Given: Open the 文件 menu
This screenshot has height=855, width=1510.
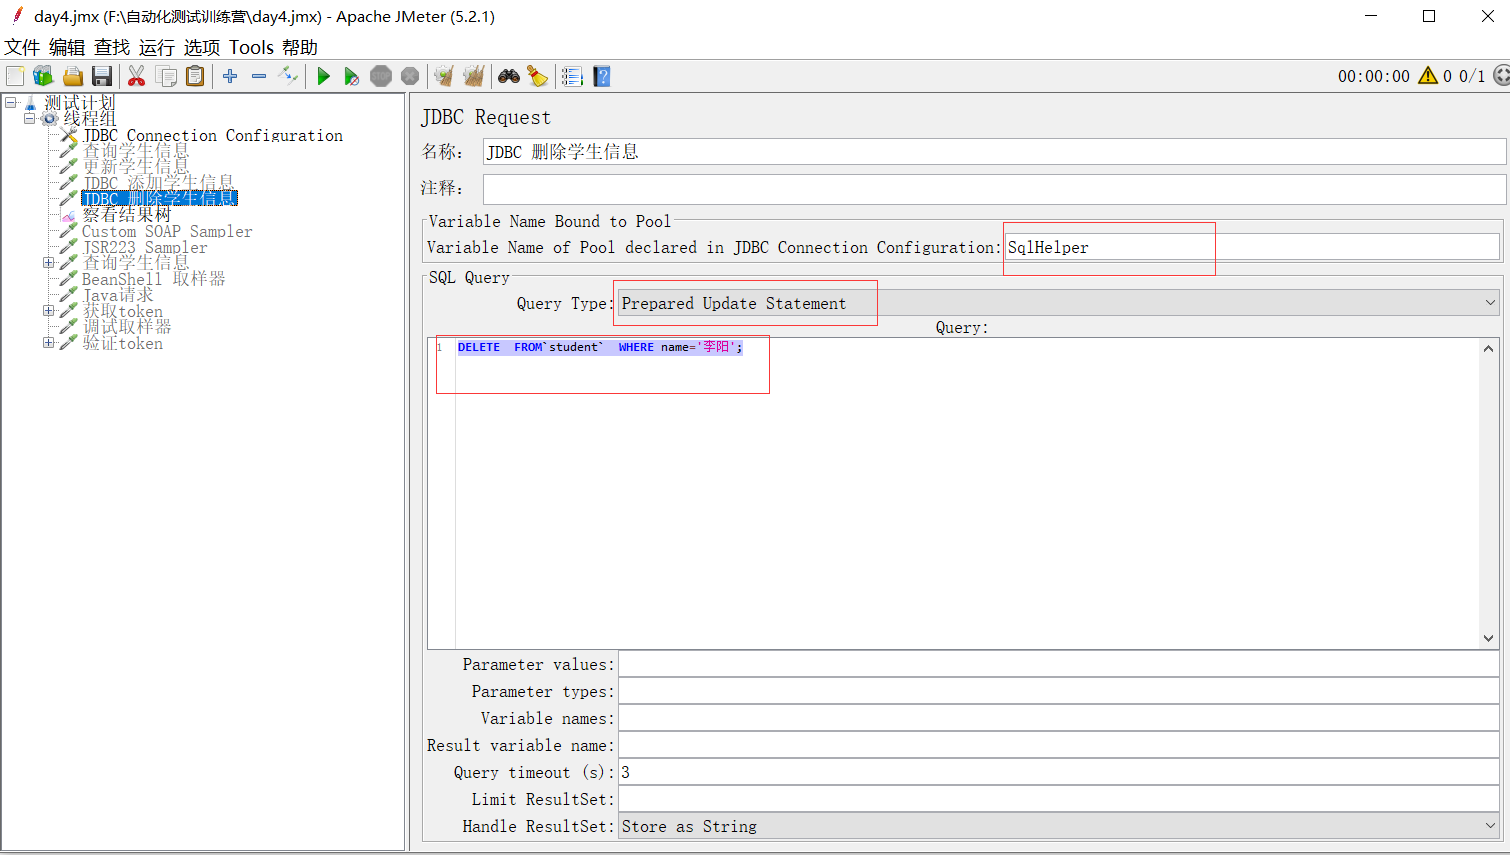Looking at the screenshot, I should point(22,47).
